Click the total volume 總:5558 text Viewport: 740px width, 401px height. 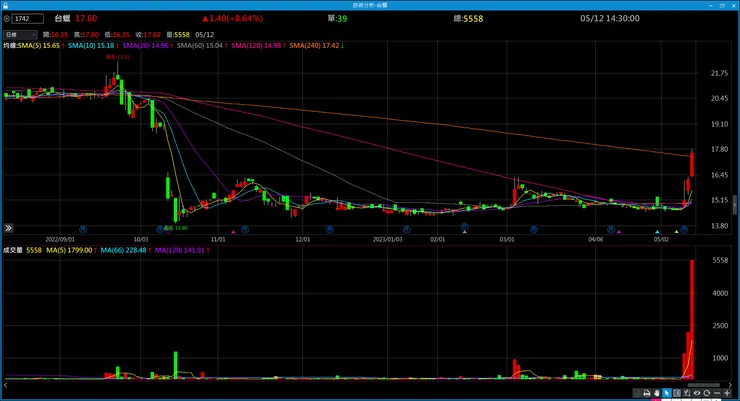(x=468, y=18)
